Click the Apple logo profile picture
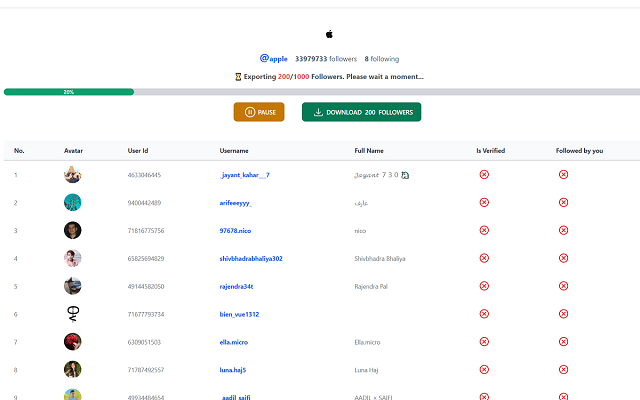The height and width of the screenshot is (400, 640). click(x=329, y=34)
